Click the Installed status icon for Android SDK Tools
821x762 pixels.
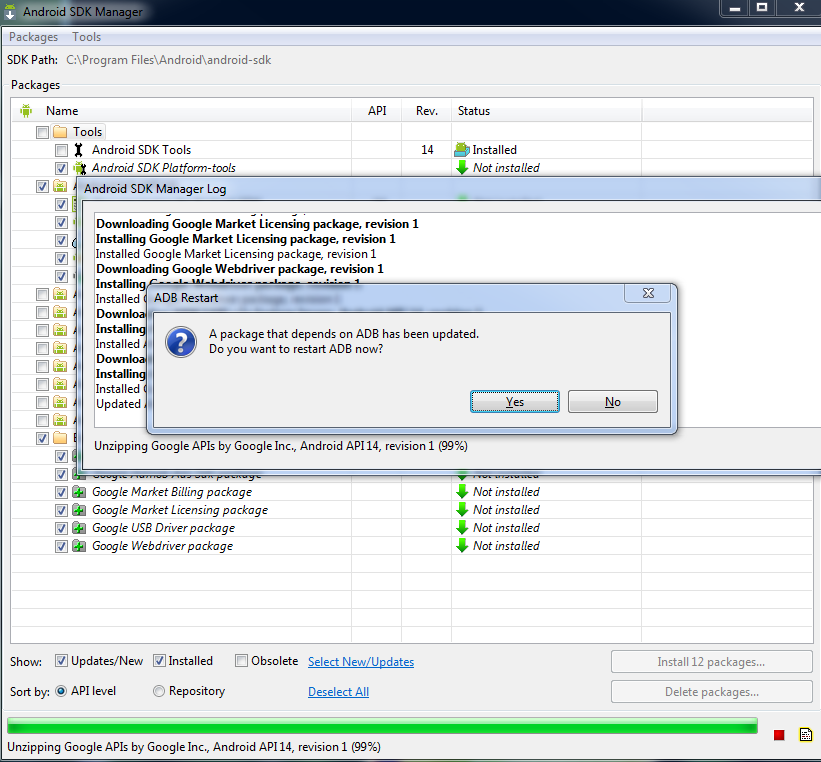(x=462, y=150)
